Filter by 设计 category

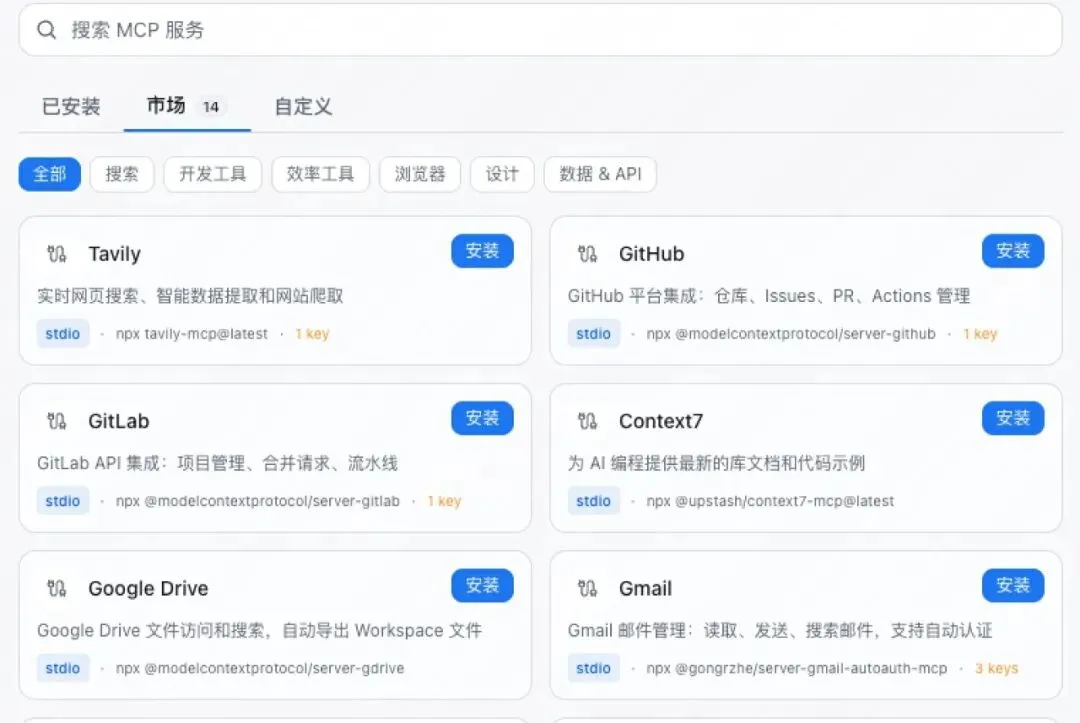pyautogui.click(x=502, y=174)
